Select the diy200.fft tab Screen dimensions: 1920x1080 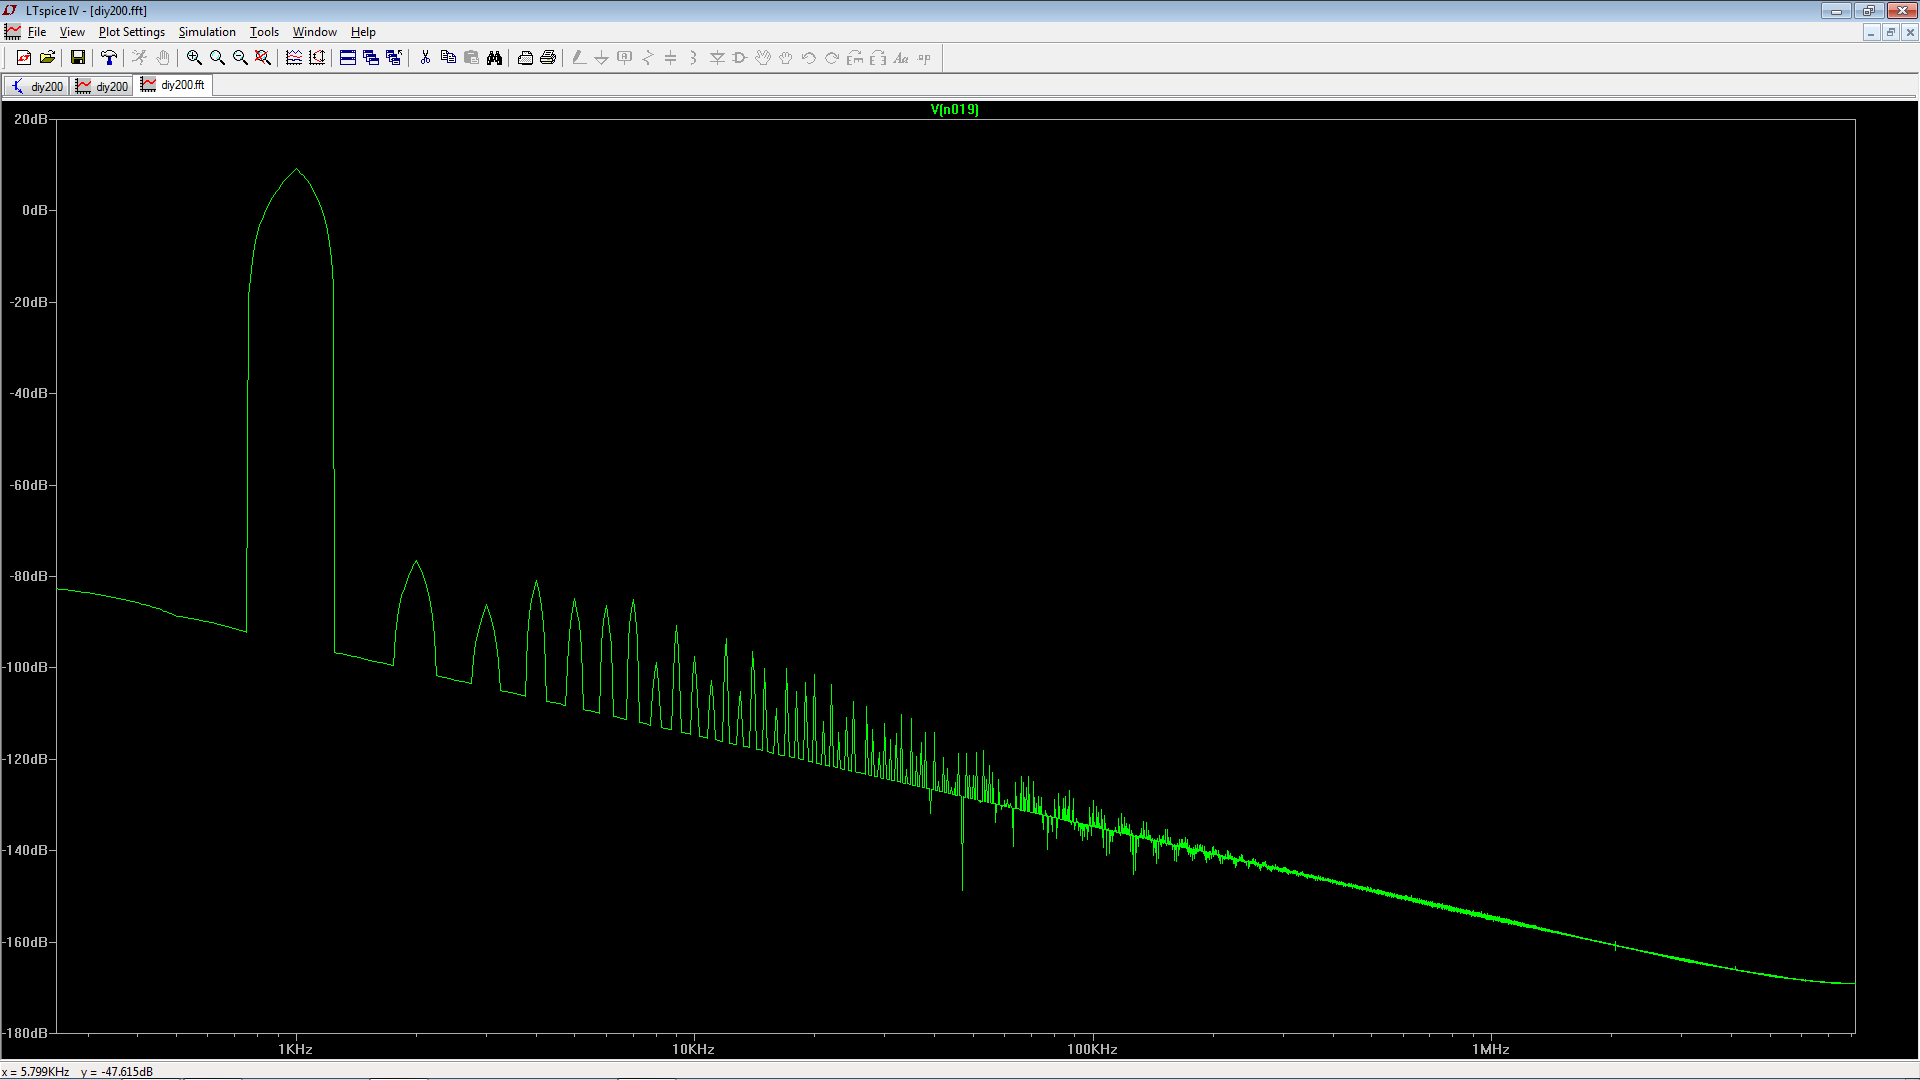point(174,85)
